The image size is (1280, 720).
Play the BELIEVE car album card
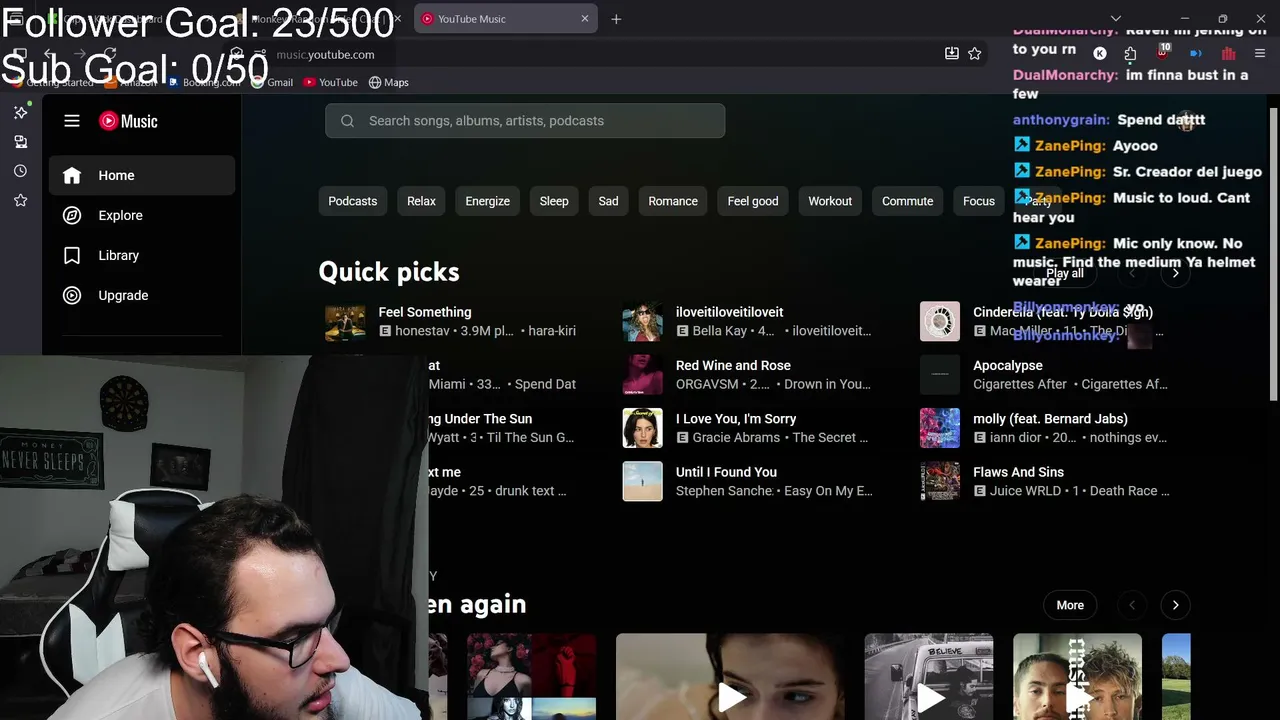tap(929, 677)
